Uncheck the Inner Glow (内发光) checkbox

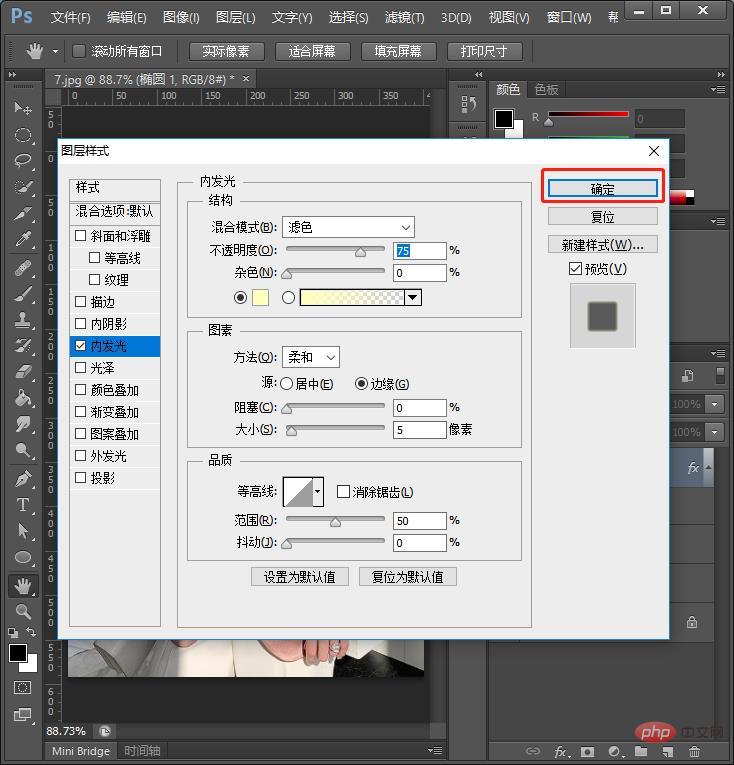coord(81,345)
